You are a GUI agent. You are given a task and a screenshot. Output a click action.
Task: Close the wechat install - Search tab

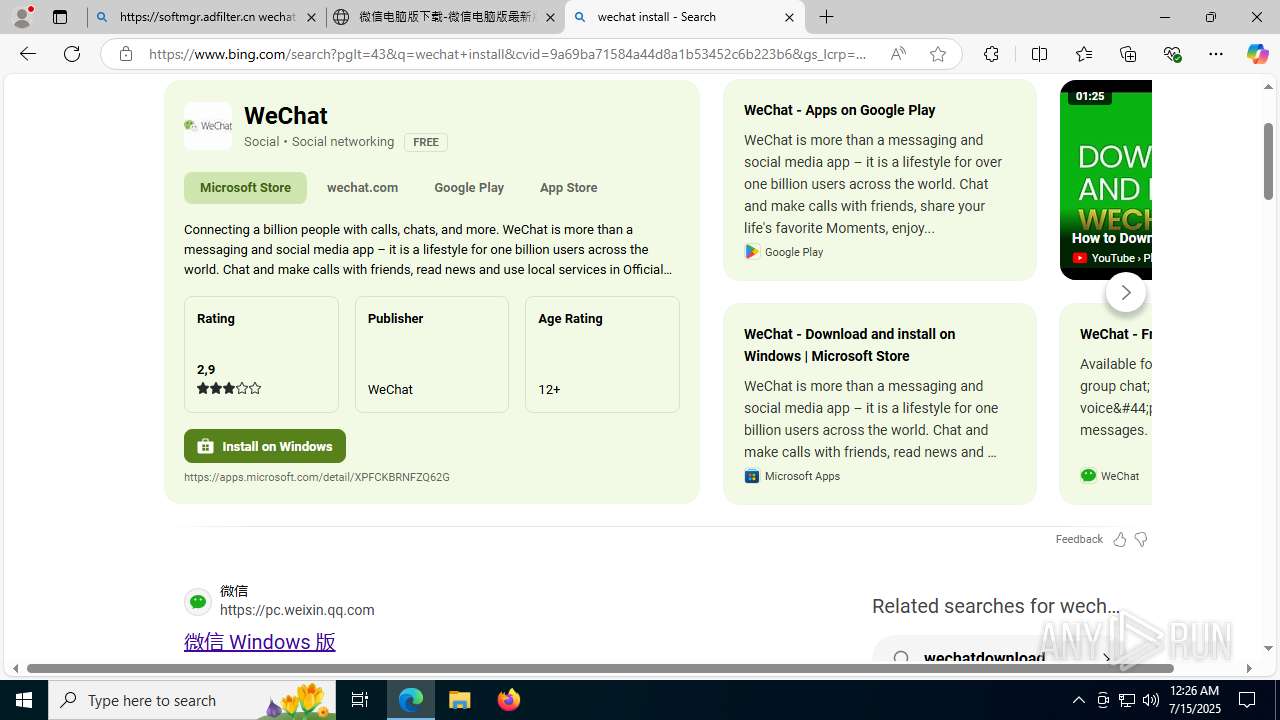(x=789, y=17)
